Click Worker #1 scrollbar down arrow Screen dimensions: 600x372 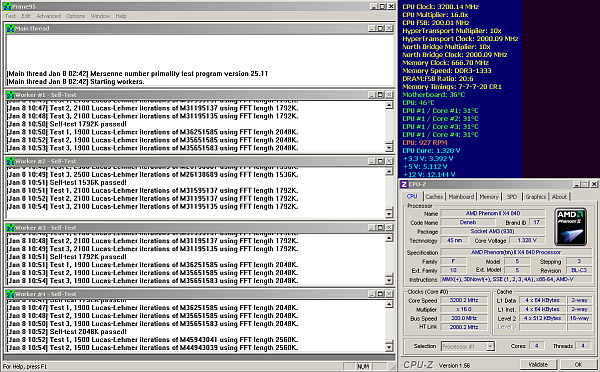tap(389, 147)
